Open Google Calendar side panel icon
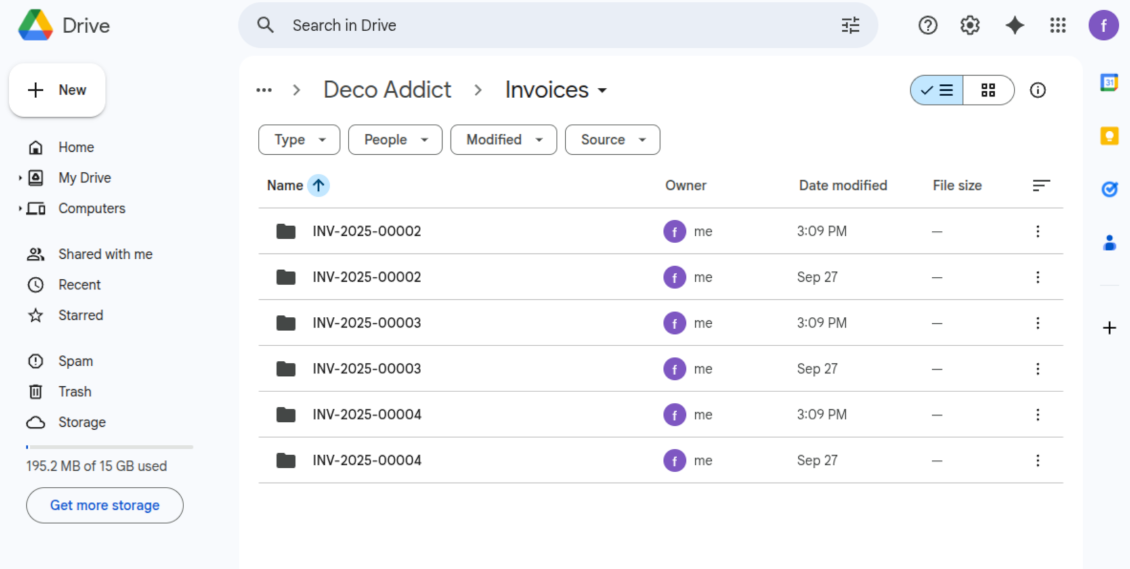The width and height of the screenshot is (1130, 569). click(1109, 83)
